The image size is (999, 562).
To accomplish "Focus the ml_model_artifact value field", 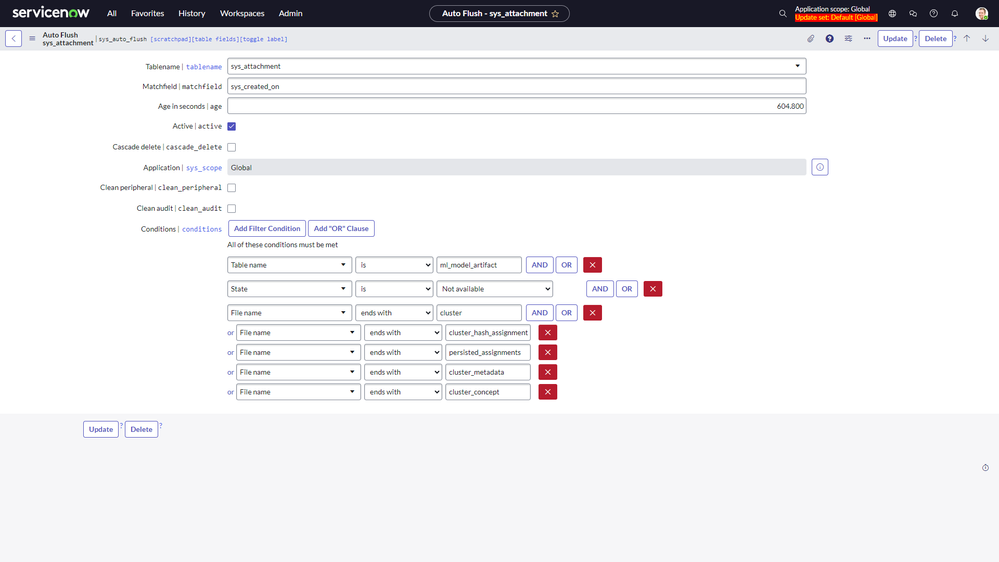I will (479, 264).
